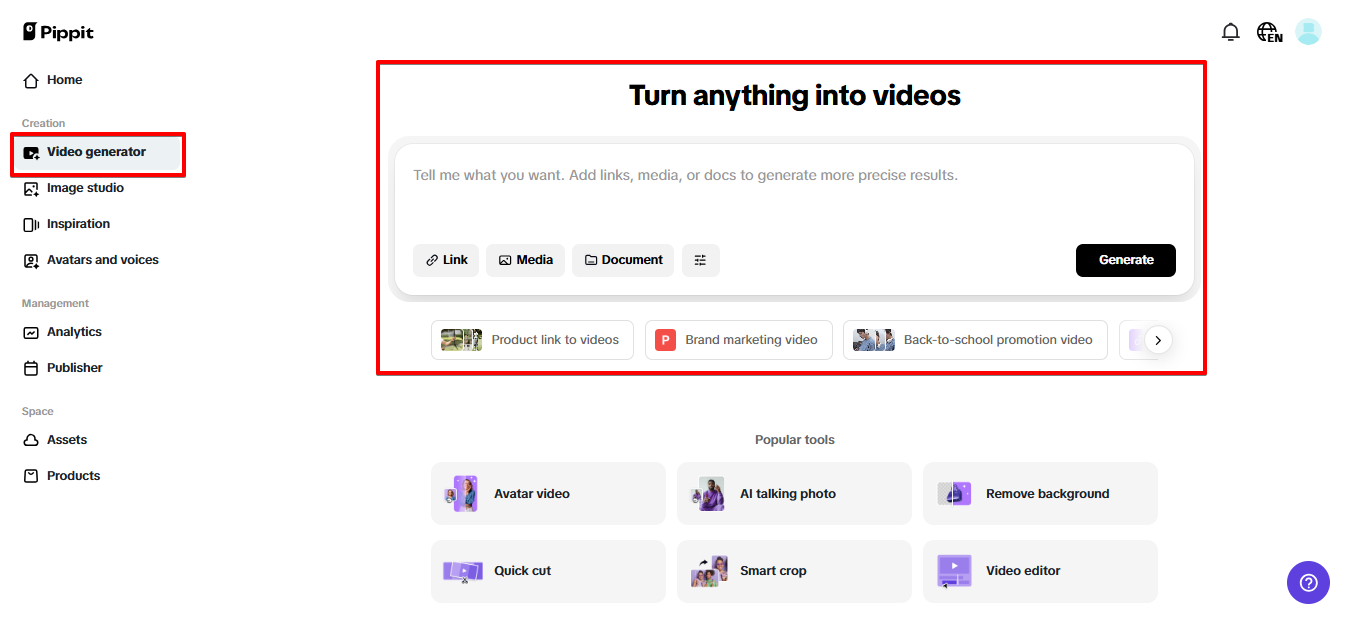The height and width of the screenshot is (638, 1365).
Task: Go to the Home menu item
Action: [62, 80]
